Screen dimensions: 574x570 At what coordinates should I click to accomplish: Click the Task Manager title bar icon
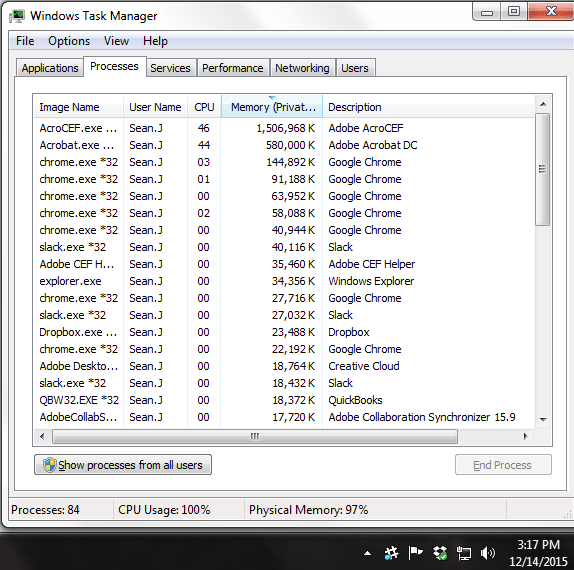click(17, 16)
